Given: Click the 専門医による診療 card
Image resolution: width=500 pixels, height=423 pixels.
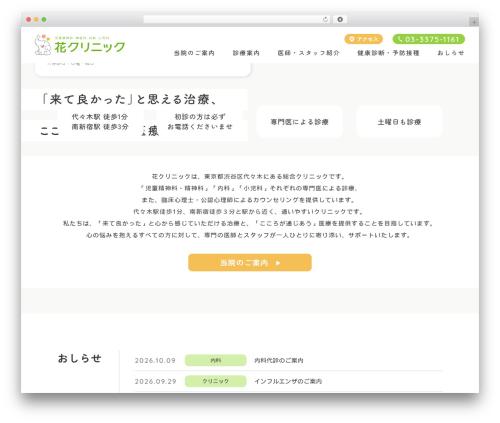Looking at the screenshot, I should [300, 122].
